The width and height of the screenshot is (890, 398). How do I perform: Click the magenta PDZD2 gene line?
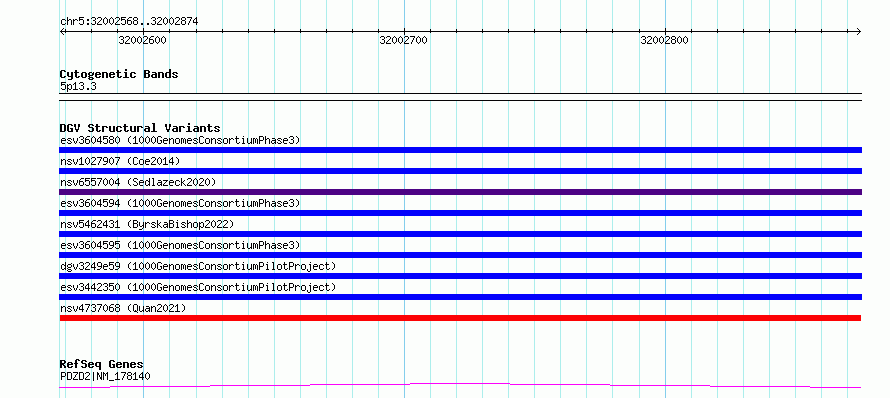point(460,386)
